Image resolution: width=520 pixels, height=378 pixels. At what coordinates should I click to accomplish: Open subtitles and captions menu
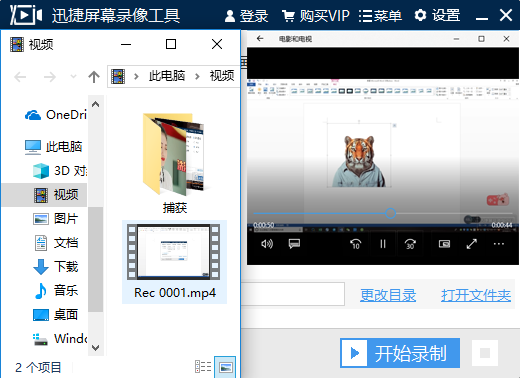pyautogui.click(x=294, y=244)
